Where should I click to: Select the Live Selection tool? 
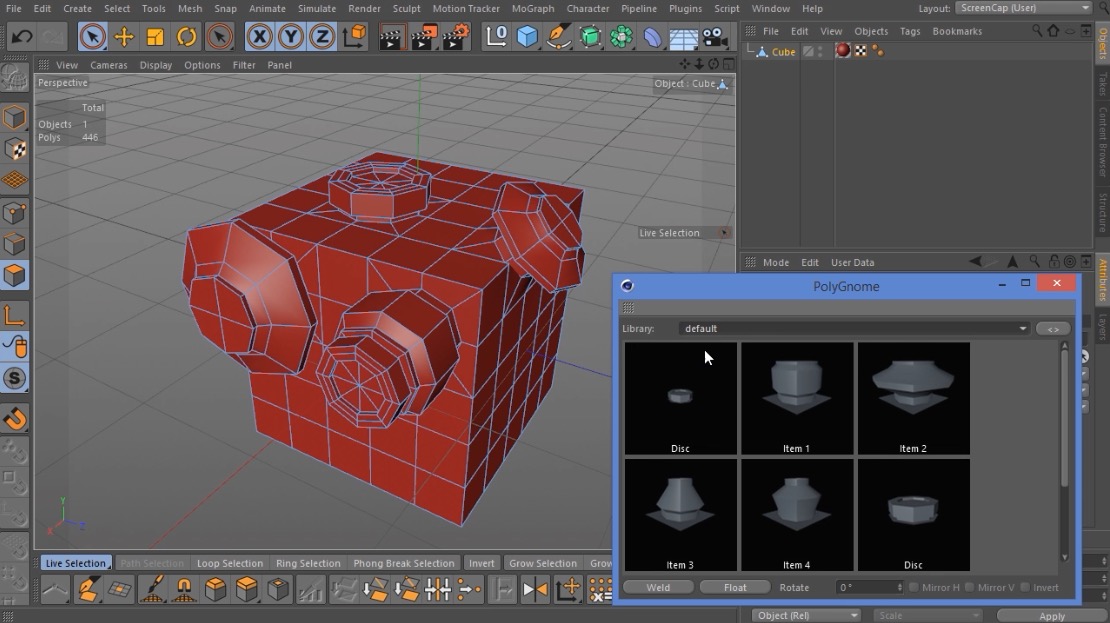coord(92,36)
